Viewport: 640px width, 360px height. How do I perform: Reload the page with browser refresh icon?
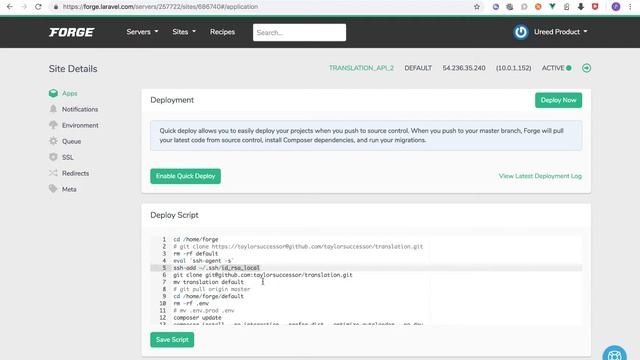tap(38, 7)
